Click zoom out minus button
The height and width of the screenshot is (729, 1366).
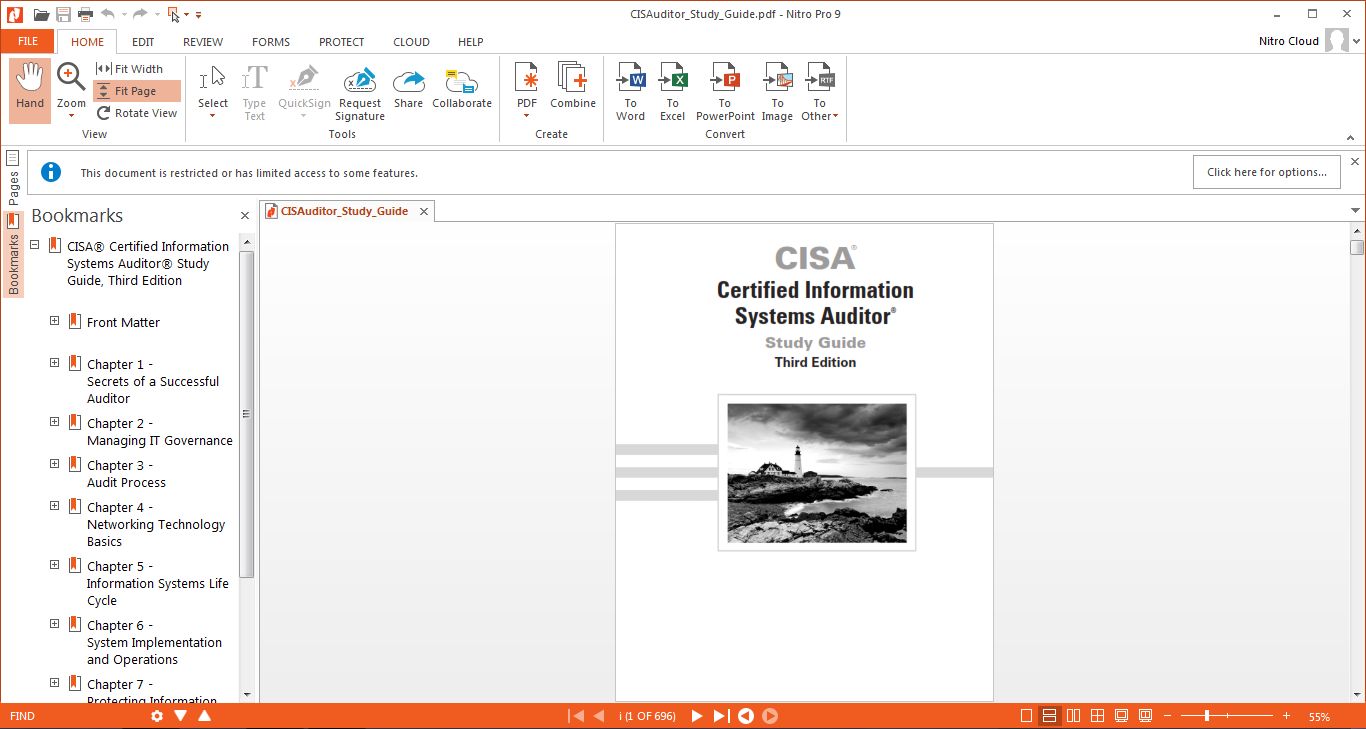[x=1165, y=716]
